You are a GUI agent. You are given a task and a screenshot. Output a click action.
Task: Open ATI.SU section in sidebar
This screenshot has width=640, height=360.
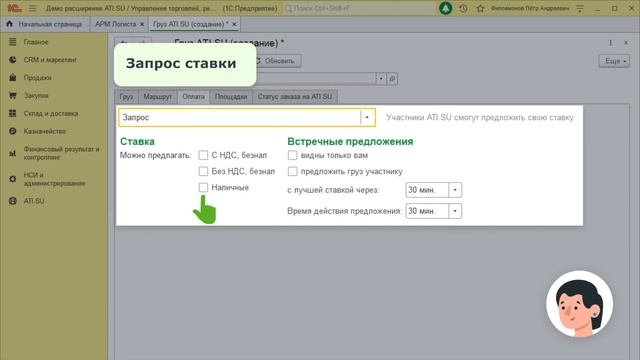tap(33, 201)
